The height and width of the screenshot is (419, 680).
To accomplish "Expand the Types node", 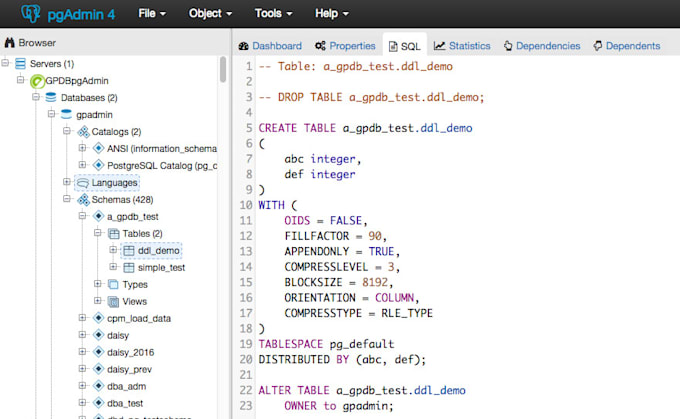I will (98, 285).
